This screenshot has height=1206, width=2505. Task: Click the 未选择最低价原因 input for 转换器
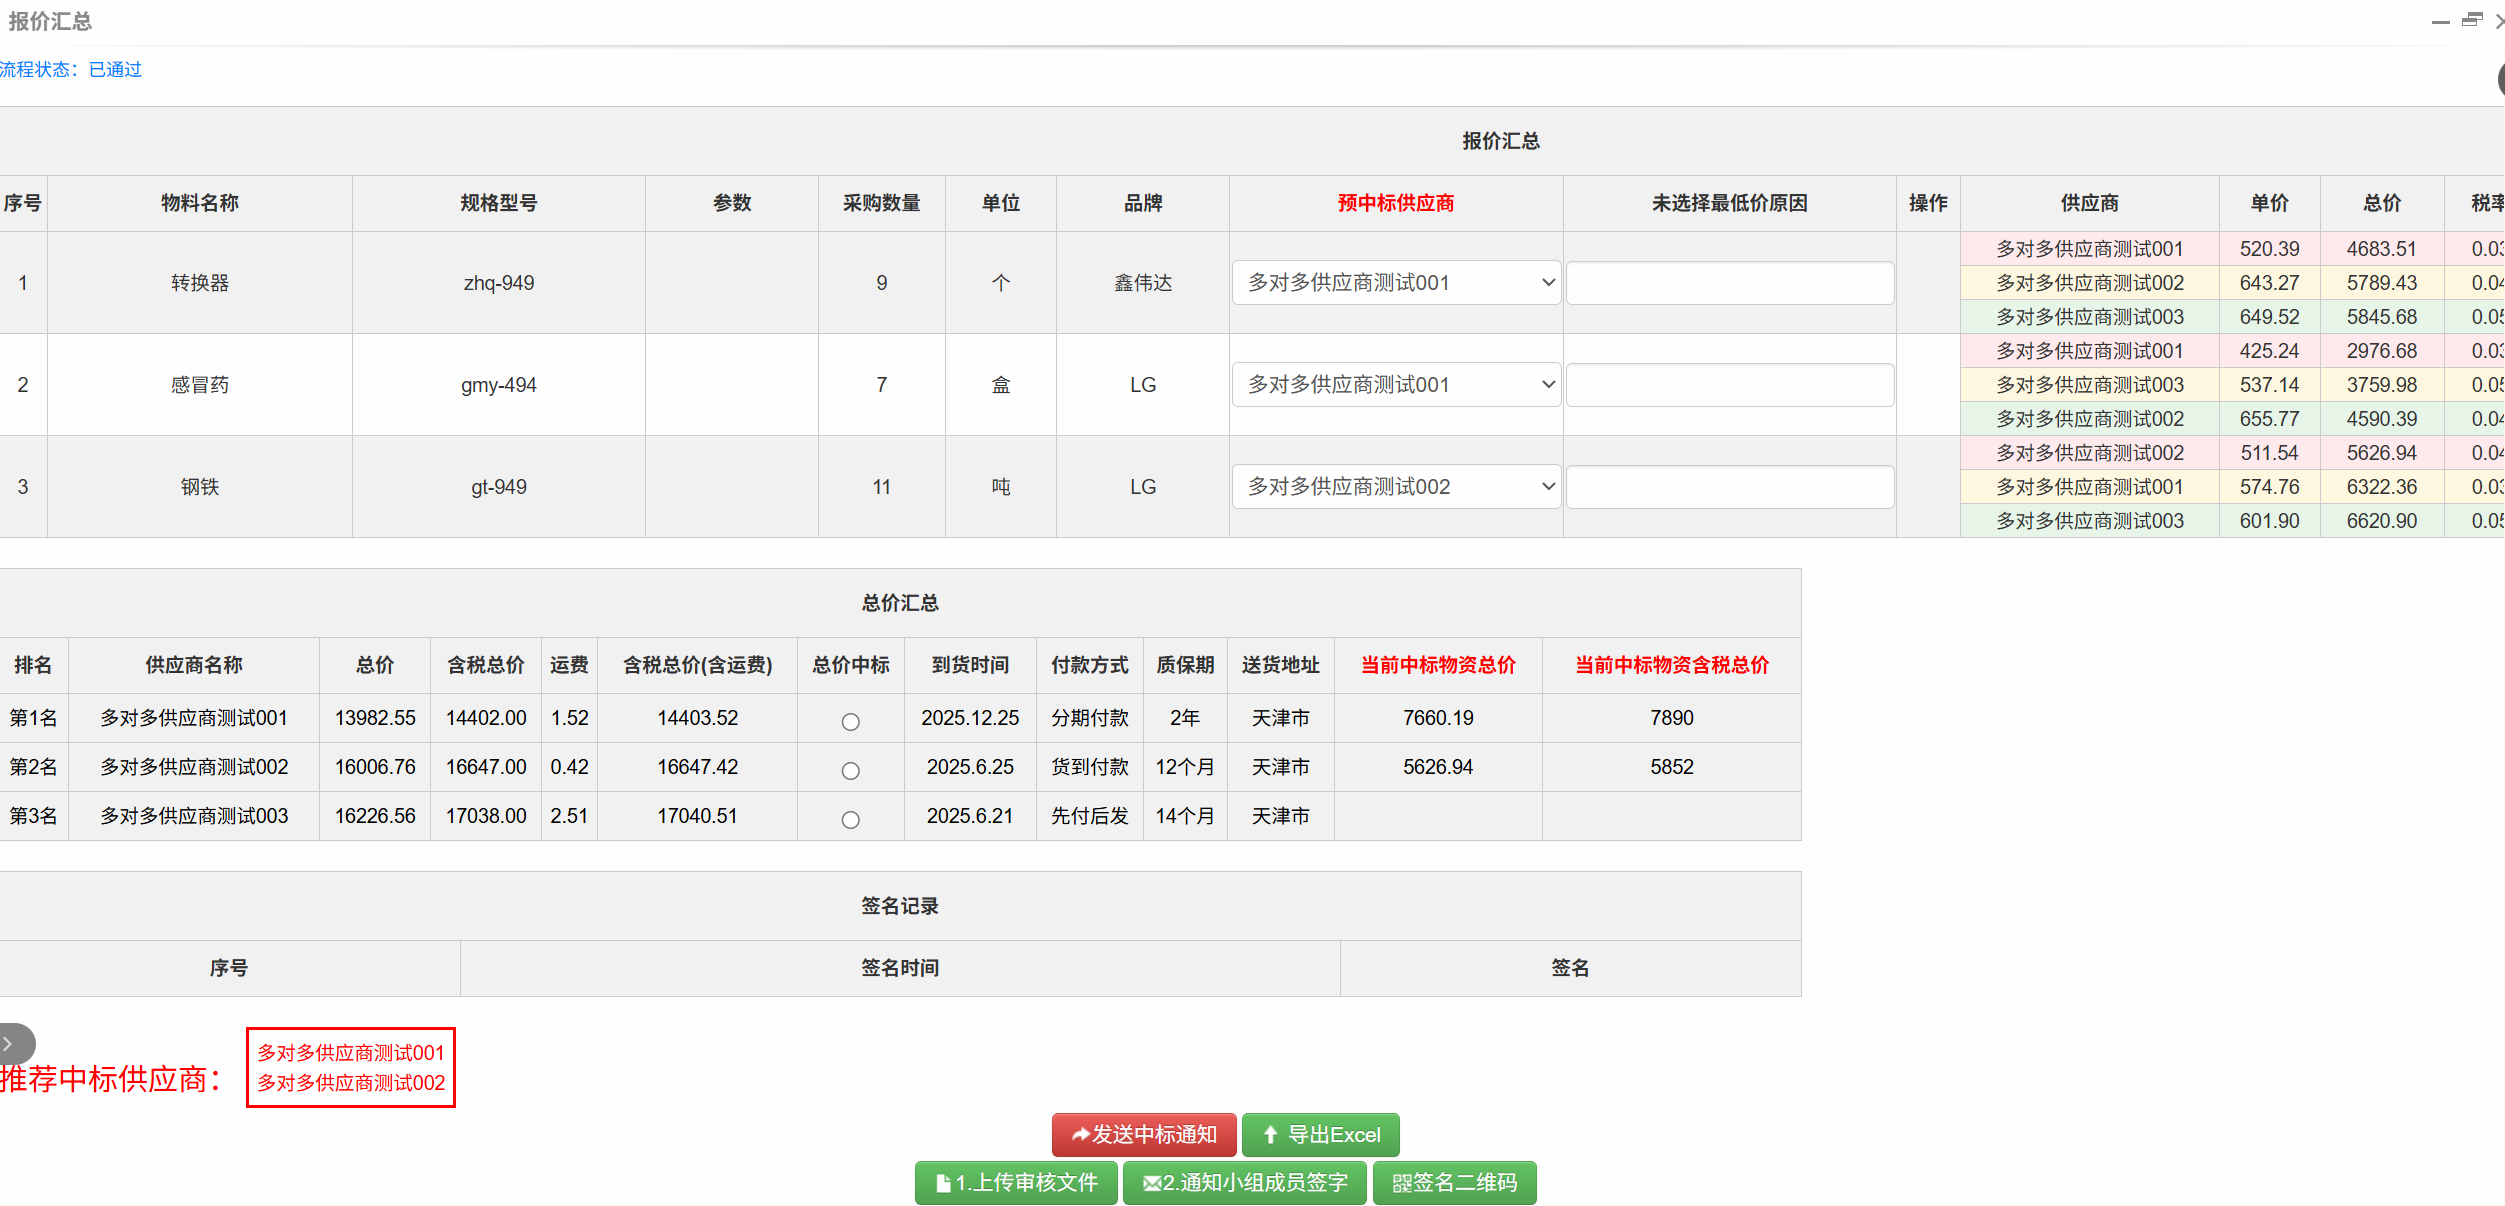point(1730,282)
